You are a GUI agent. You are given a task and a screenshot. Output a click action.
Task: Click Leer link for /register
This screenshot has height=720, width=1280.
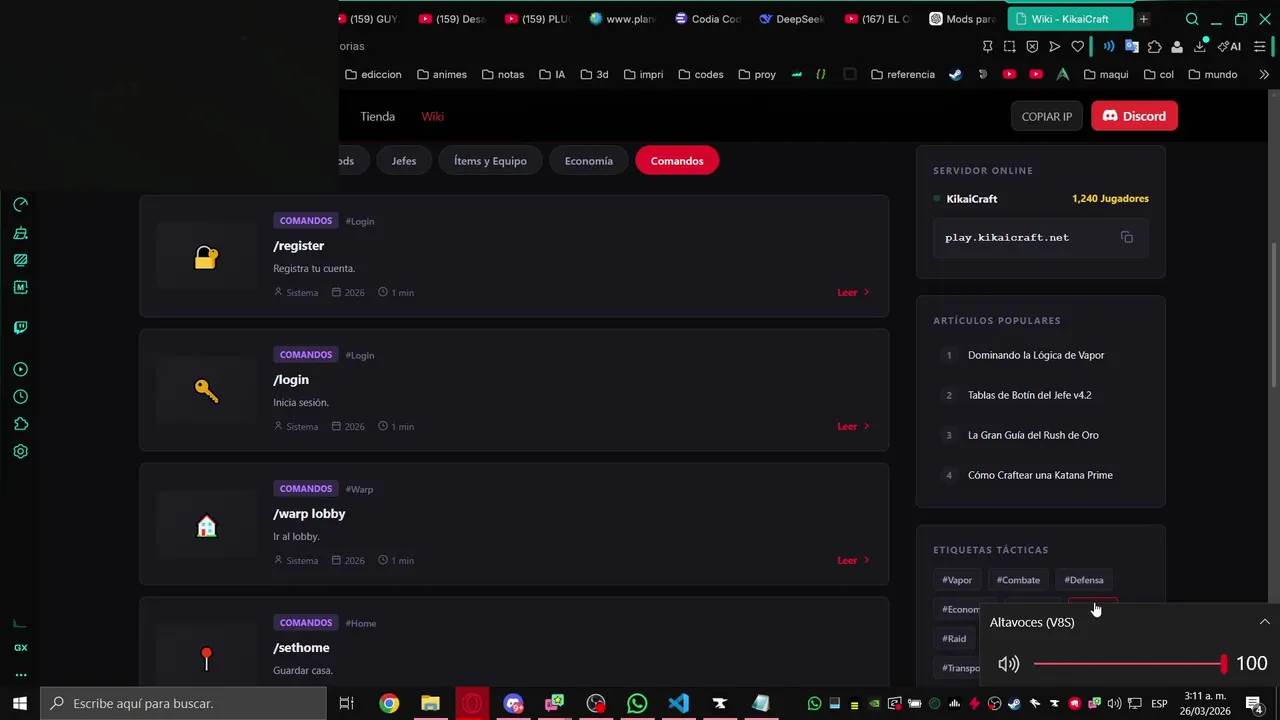853,292
